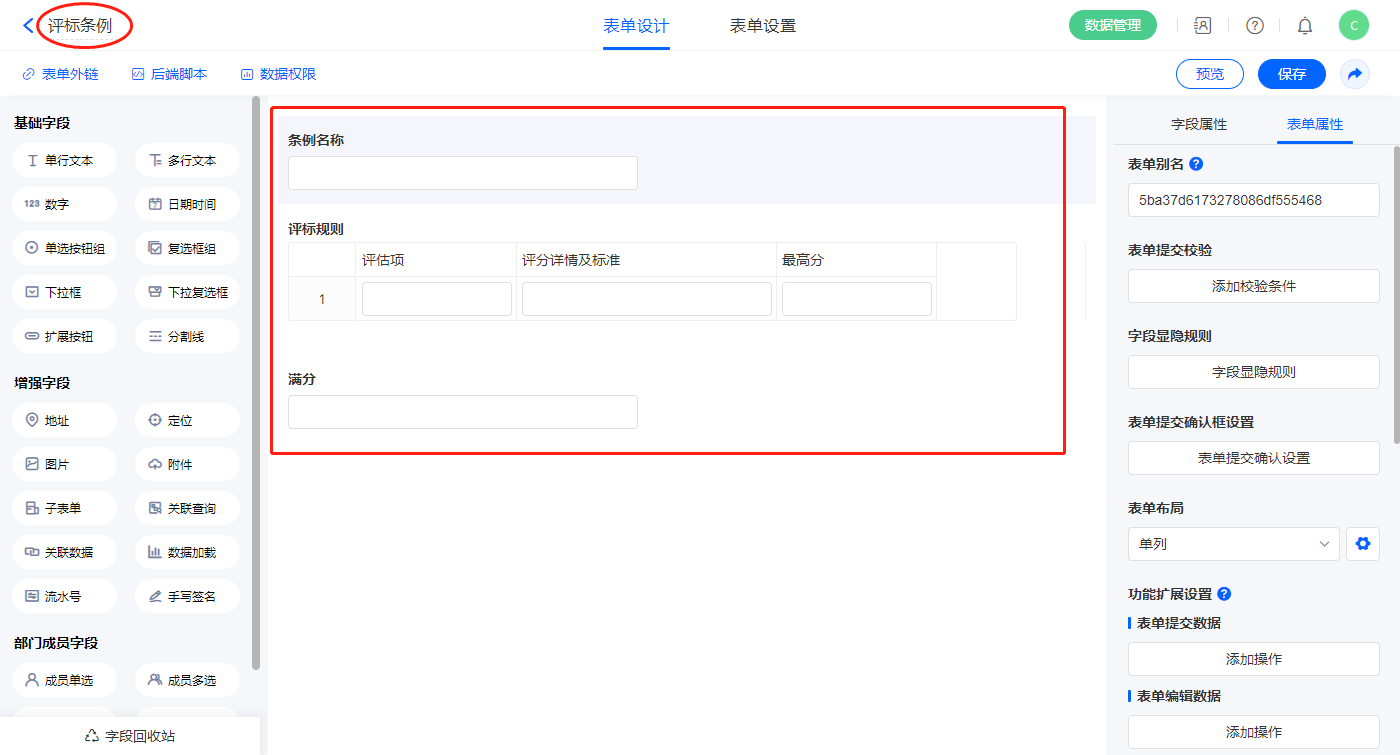Click the 保存 button
The height and width of the screenshot is (755, 1400).
point(1291,74)
